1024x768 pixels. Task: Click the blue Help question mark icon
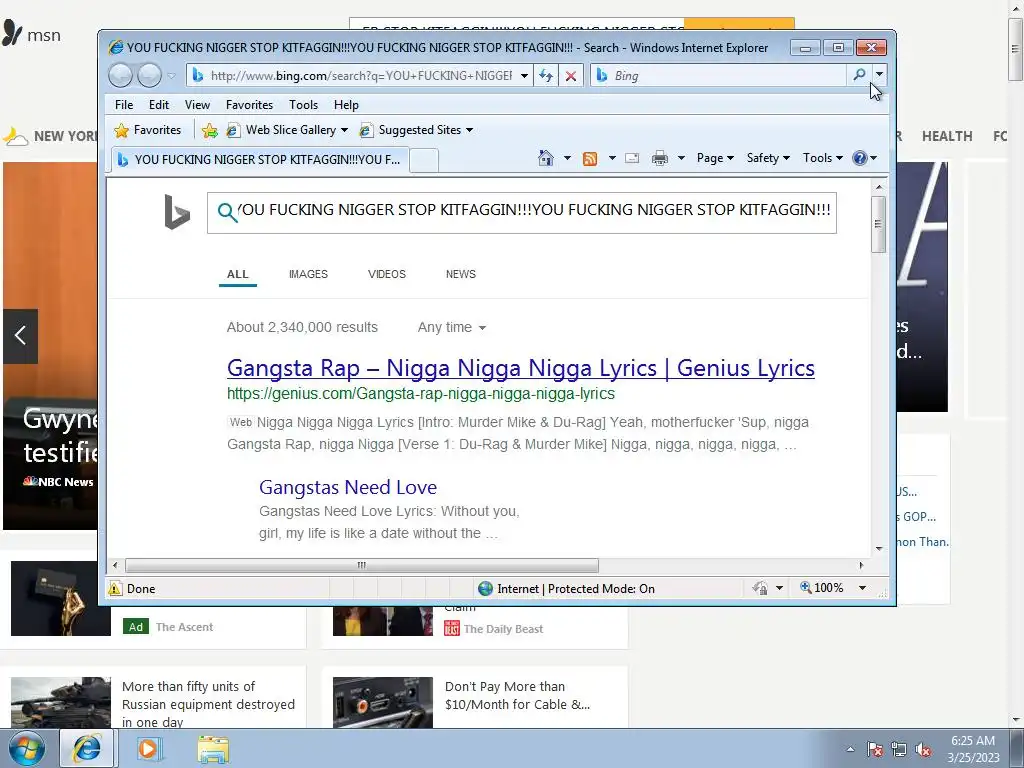860,158
